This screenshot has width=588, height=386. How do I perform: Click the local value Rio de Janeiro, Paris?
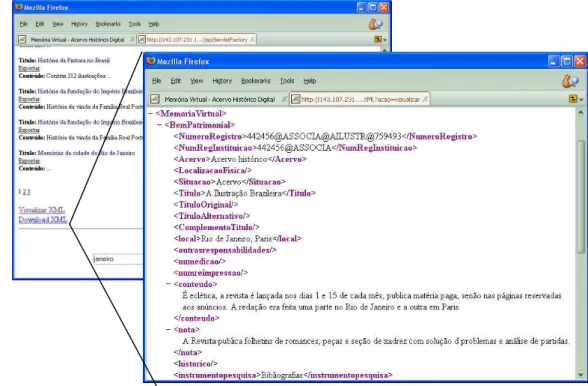pos(237,239)
